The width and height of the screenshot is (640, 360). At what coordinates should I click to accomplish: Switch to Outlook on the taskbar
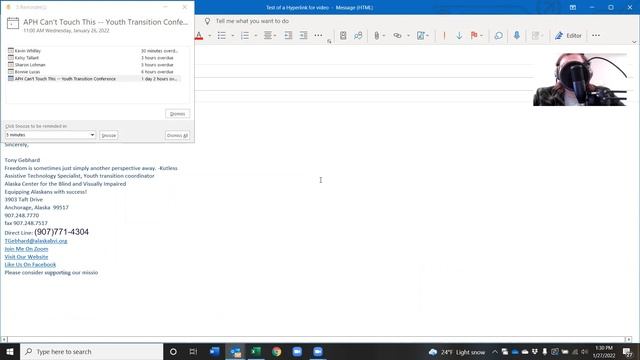236,351
